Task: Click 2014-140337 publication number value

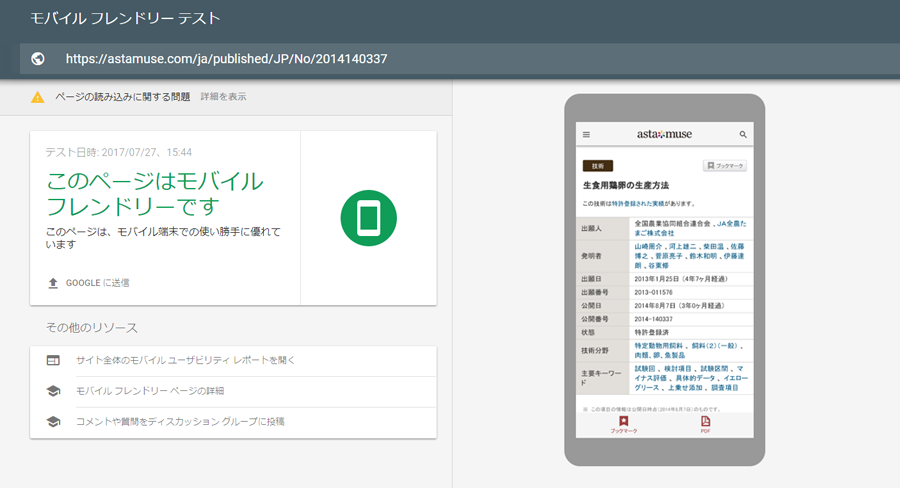Action: [653, 319]
